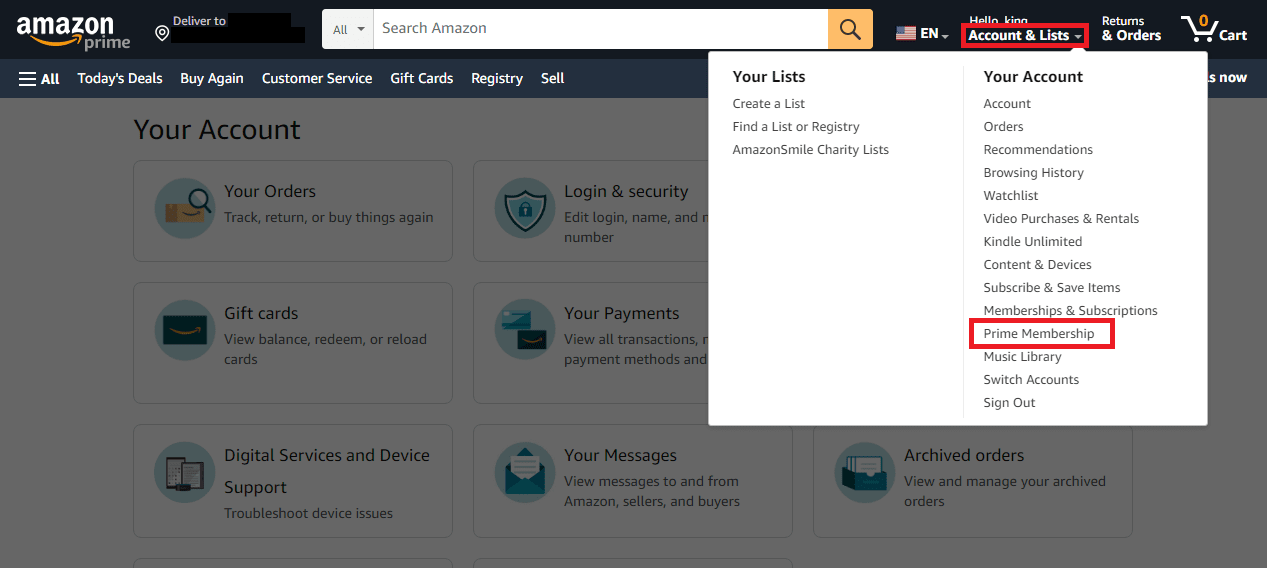Image resolution: width=1267 pixels, height=568 pixels.
Task: Click 'Track, return, or buy things again' text
Action: click(329, 217)
